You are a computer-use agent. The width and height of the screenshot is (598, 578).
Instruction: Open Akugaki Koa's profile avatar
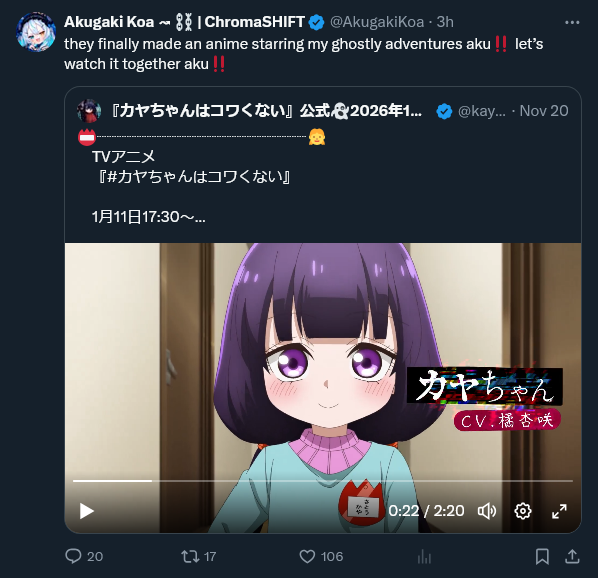[36, 32]
